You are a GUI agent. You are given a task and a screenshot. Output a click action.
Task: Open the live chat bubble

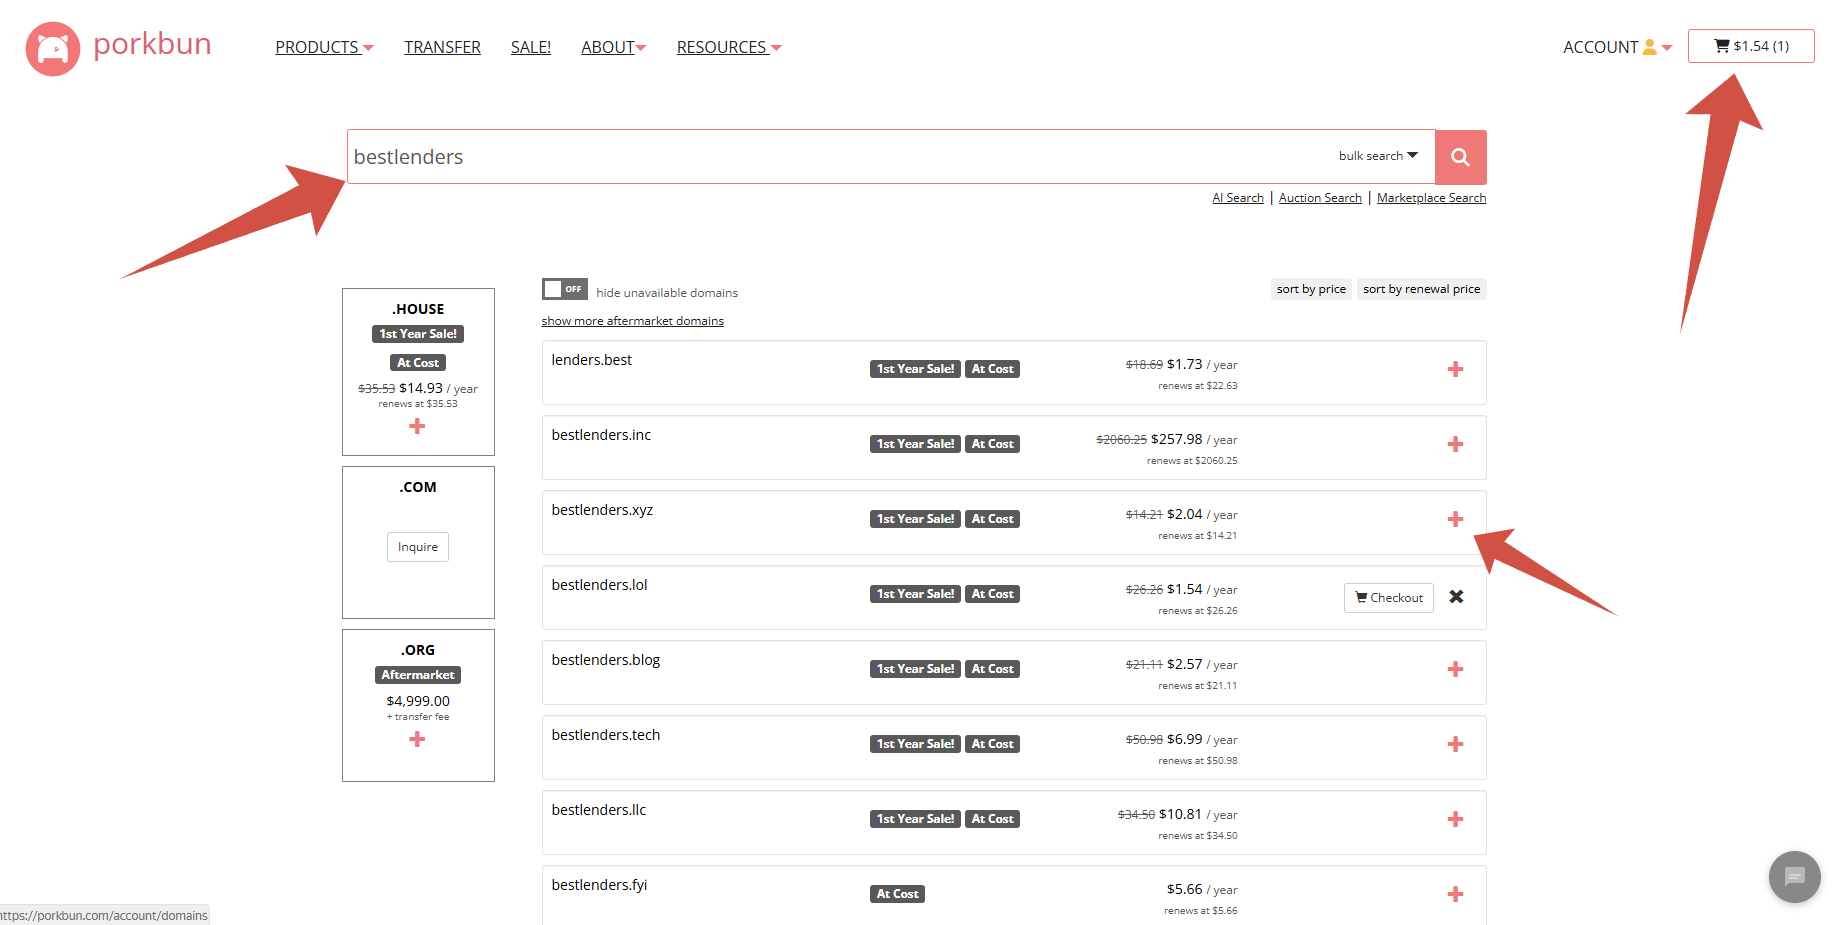(1794, 877)
